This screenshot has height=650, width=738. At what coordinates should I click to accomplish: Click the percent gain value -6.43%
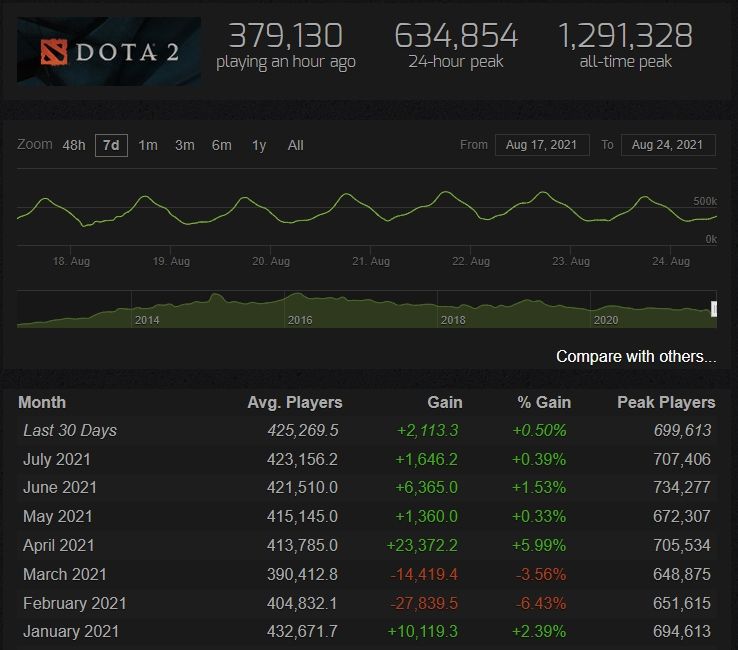pyautogui.click(x=541, y=603)
